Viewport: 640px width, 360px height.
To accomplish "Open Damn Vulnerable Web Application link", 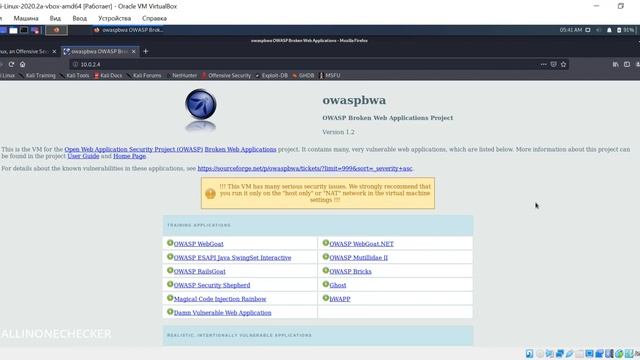I will point(222,313).
